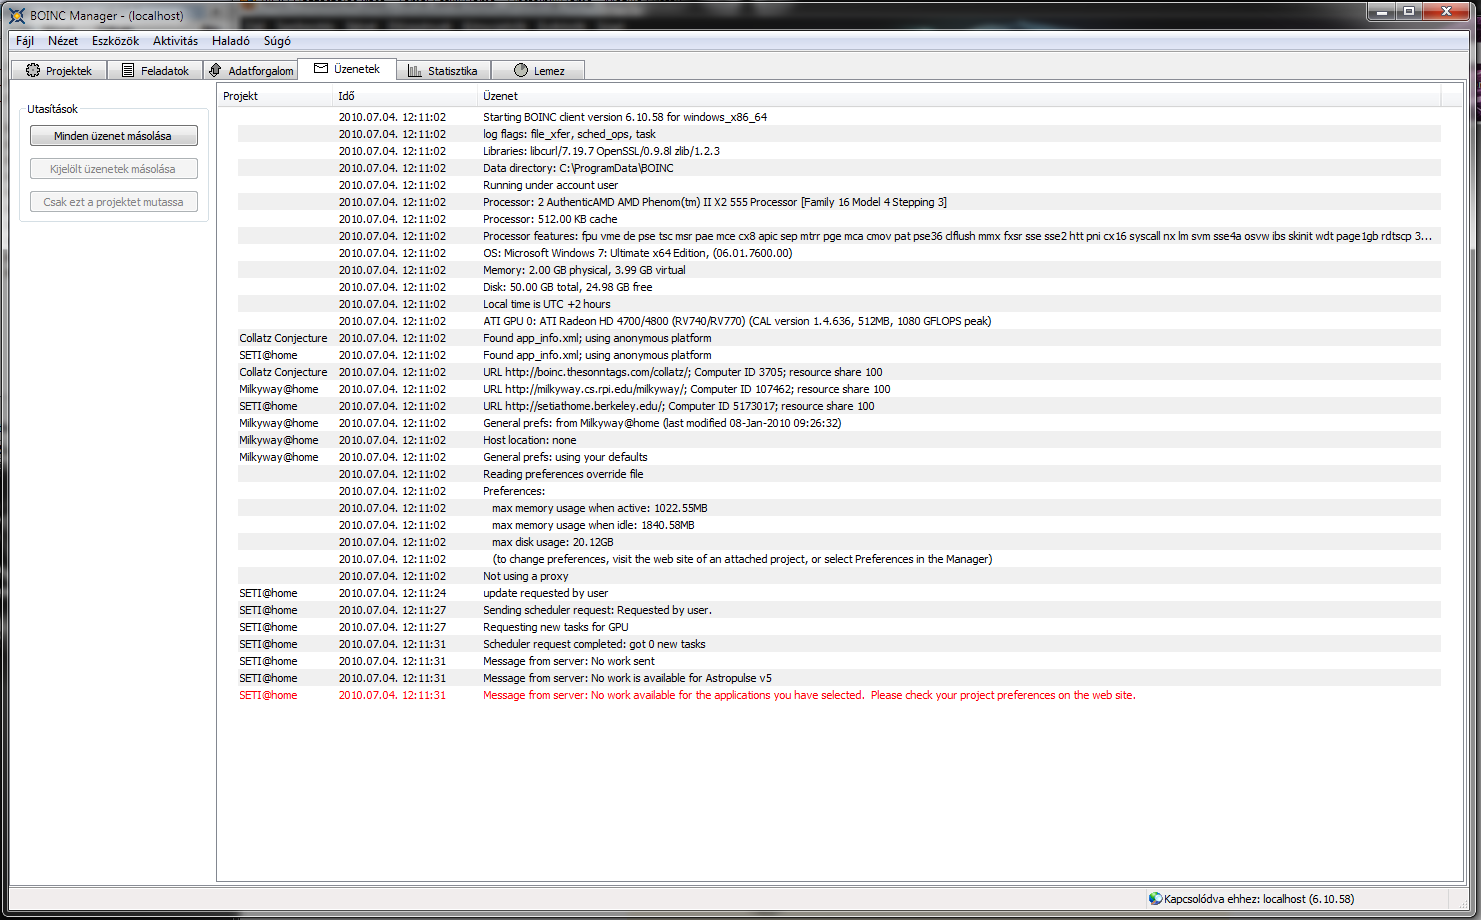Switch to the Adatforgalom tab
This screenshot has height=920, width=1481.
click(x=250, y=71)
